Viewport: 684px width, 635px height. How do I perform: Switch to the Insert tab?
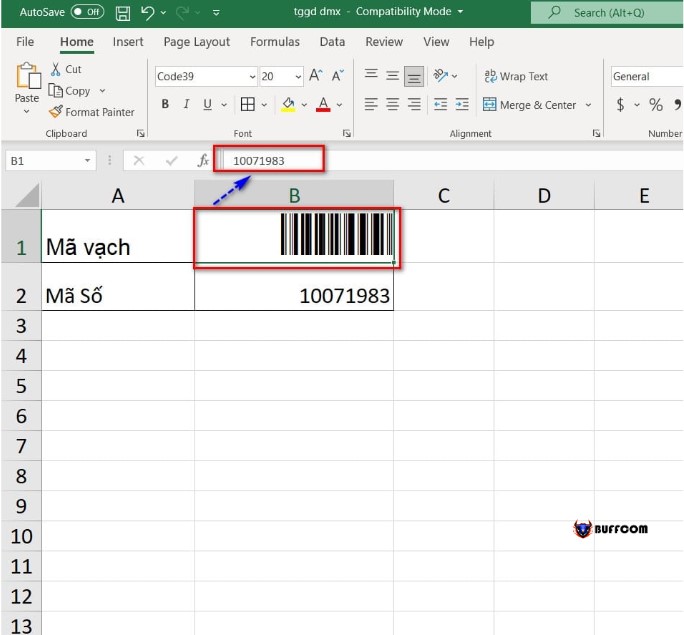pos(128,42)
